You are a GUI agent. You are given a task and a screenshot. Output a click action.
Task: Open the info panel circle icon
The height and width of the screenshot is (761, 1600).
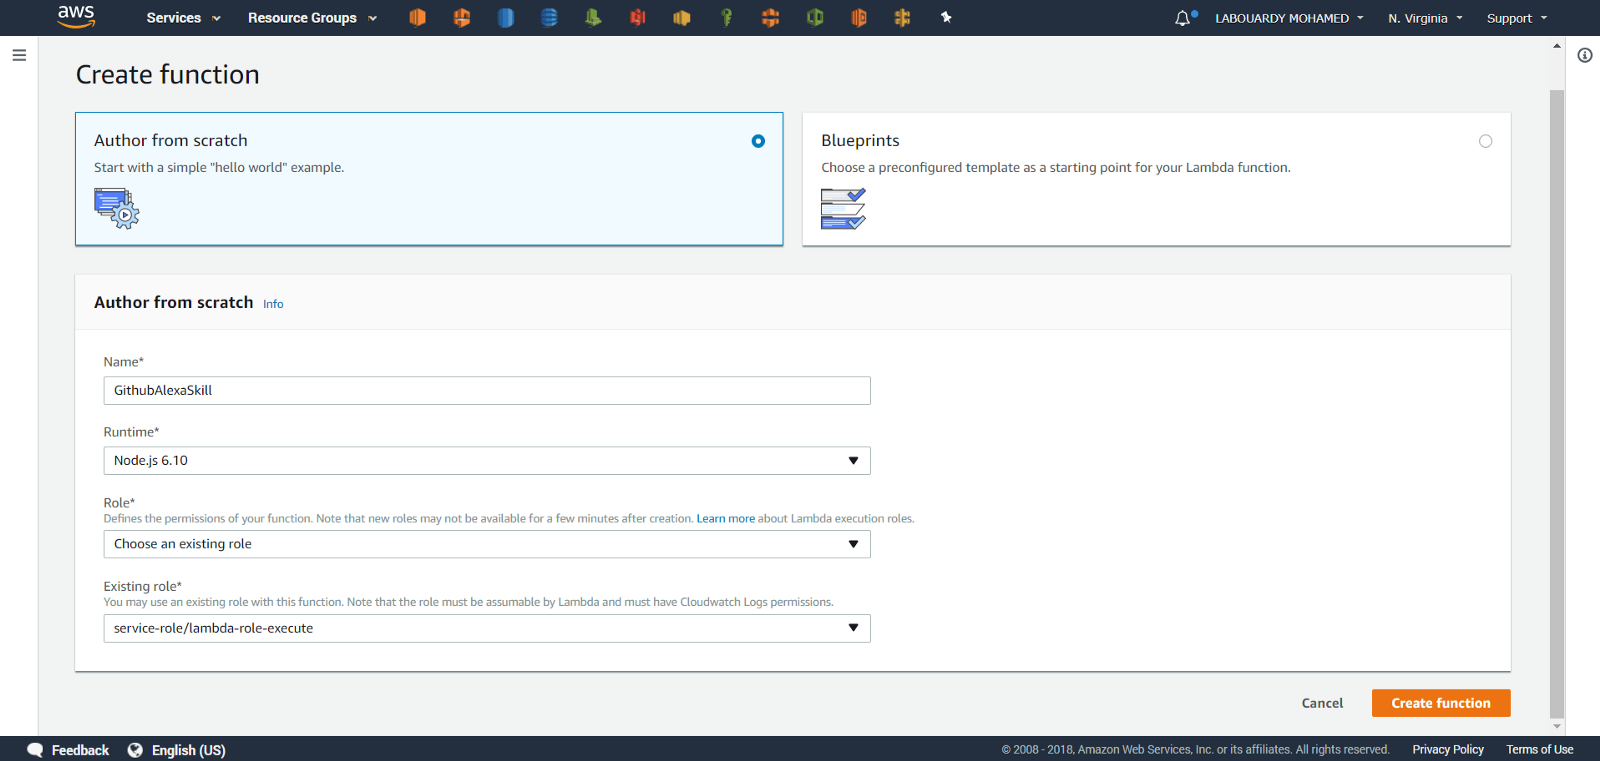click(x=1585, y=55)
